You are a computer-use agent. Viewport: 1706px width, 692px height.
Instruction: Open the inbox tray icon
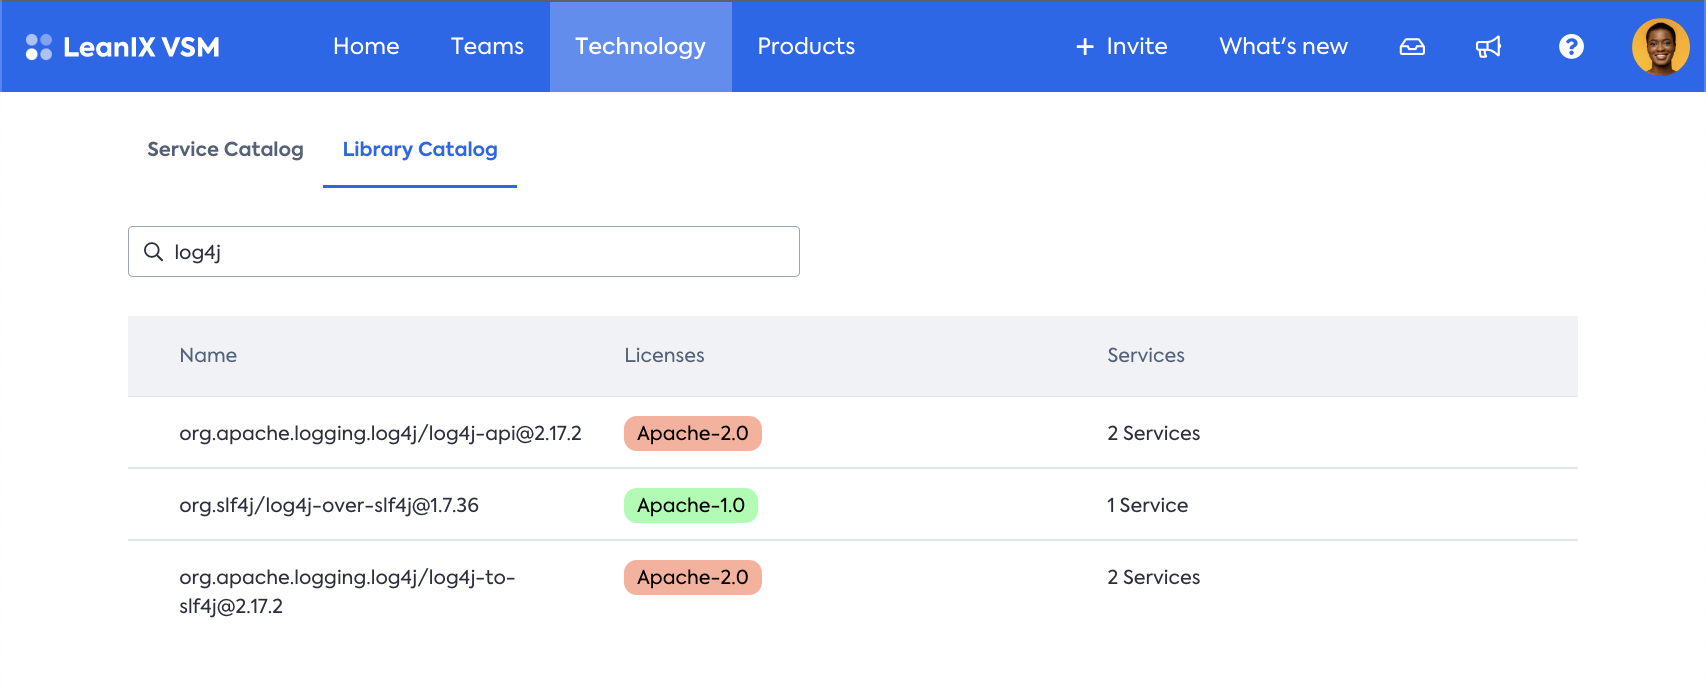1412,47
